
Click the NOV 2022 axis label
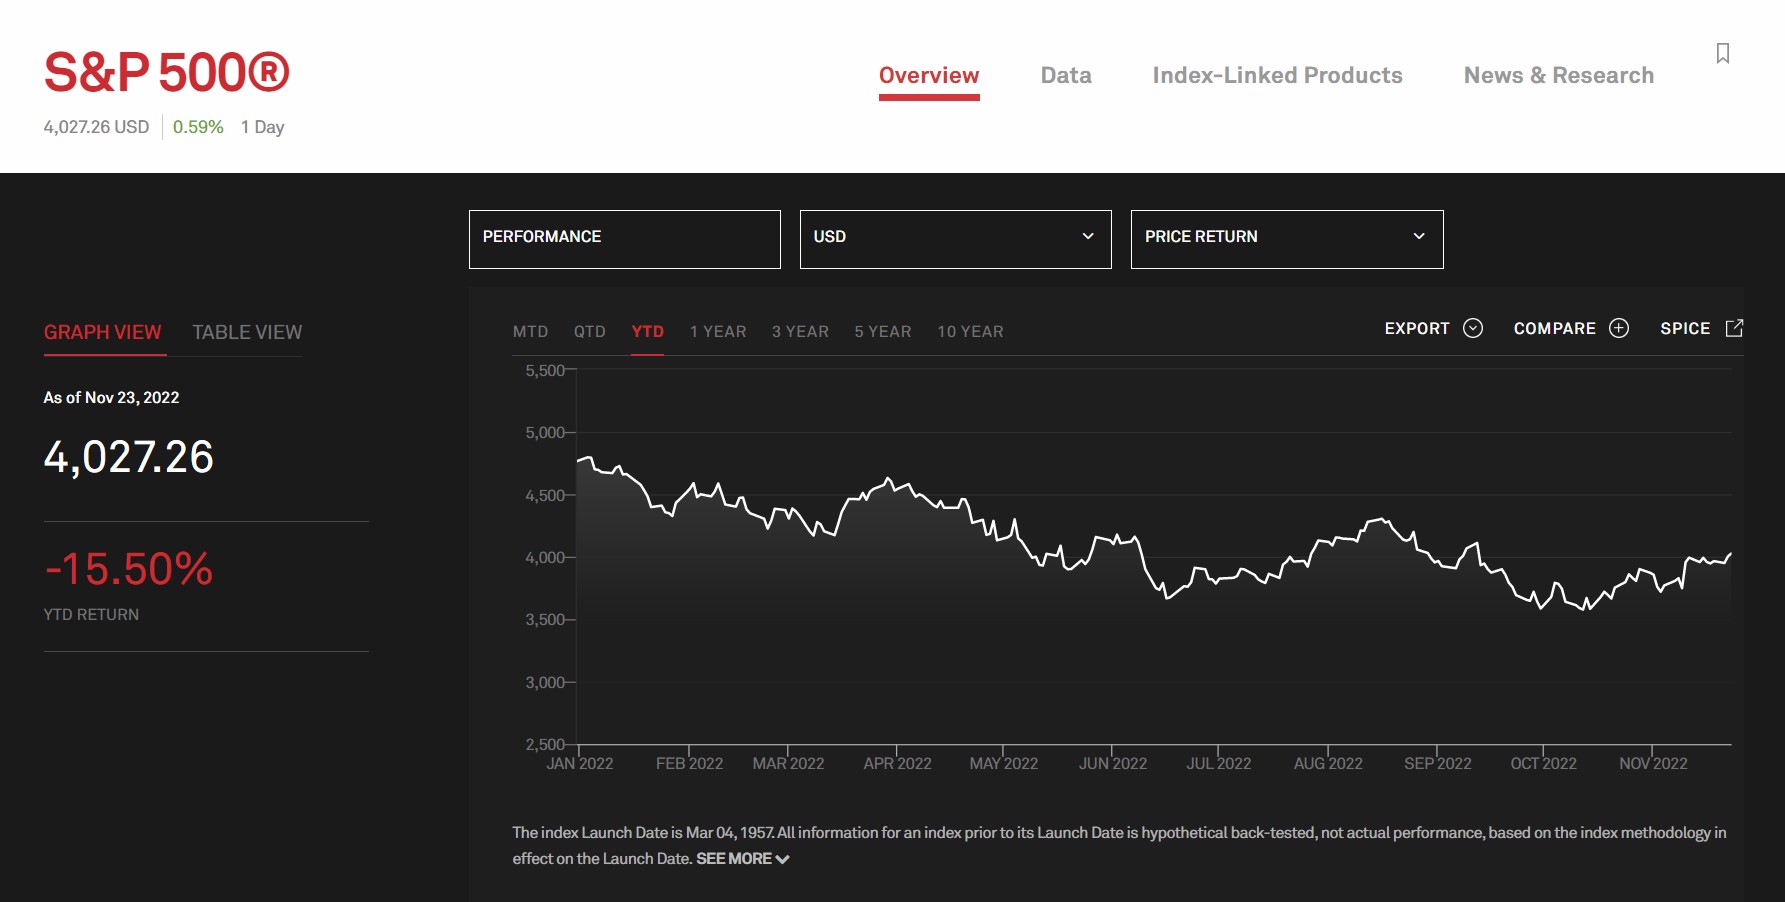click(x=1653, y=764)
